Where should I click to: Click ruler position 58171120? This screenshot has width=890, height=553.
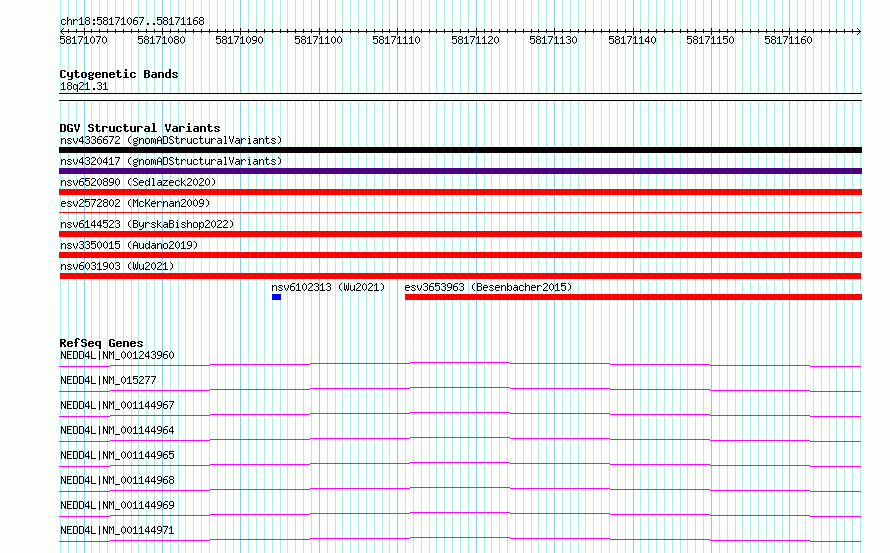[475, 40]
